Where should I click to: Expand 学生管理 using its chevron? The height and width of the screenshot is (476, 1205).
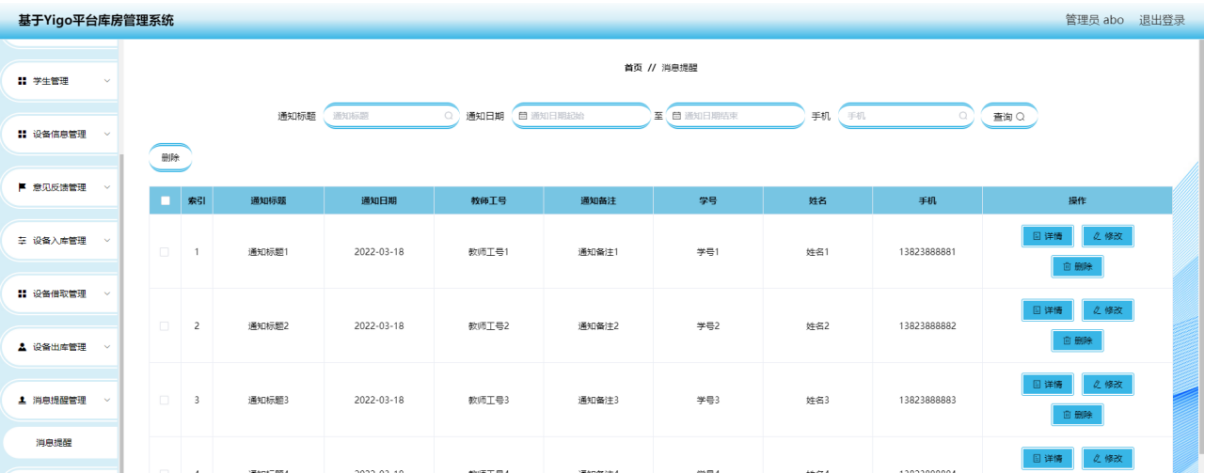click(x=107, y=81)
